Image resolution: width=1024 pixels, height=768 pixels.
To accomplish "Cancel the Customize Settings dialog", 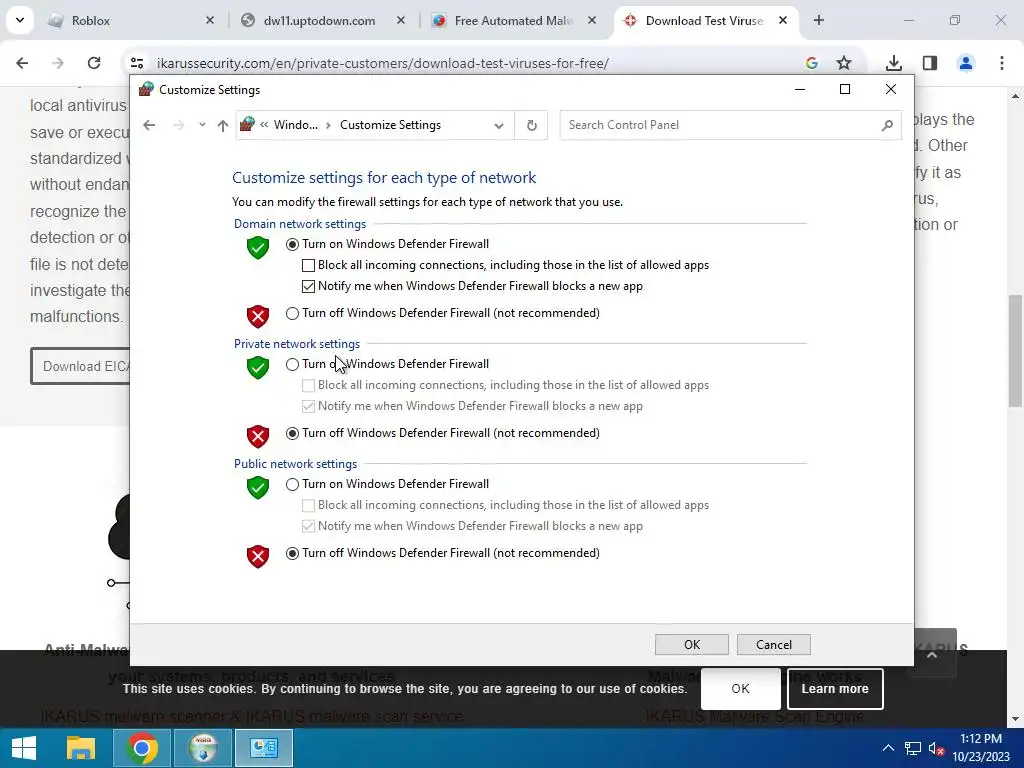I will 774,645.
